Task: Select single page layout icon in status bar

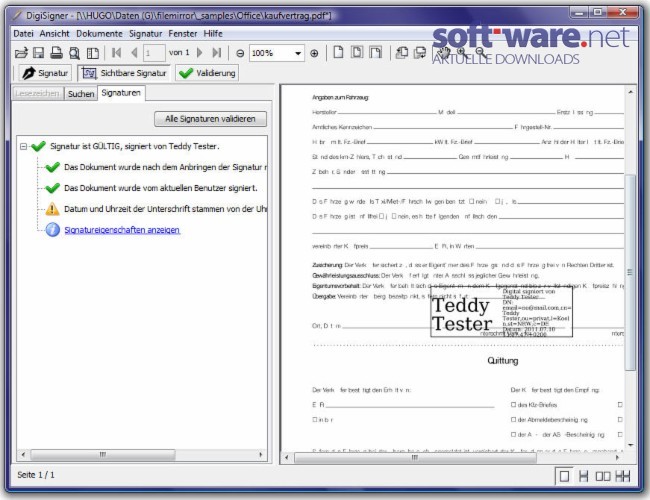Action: pos(564,476)
